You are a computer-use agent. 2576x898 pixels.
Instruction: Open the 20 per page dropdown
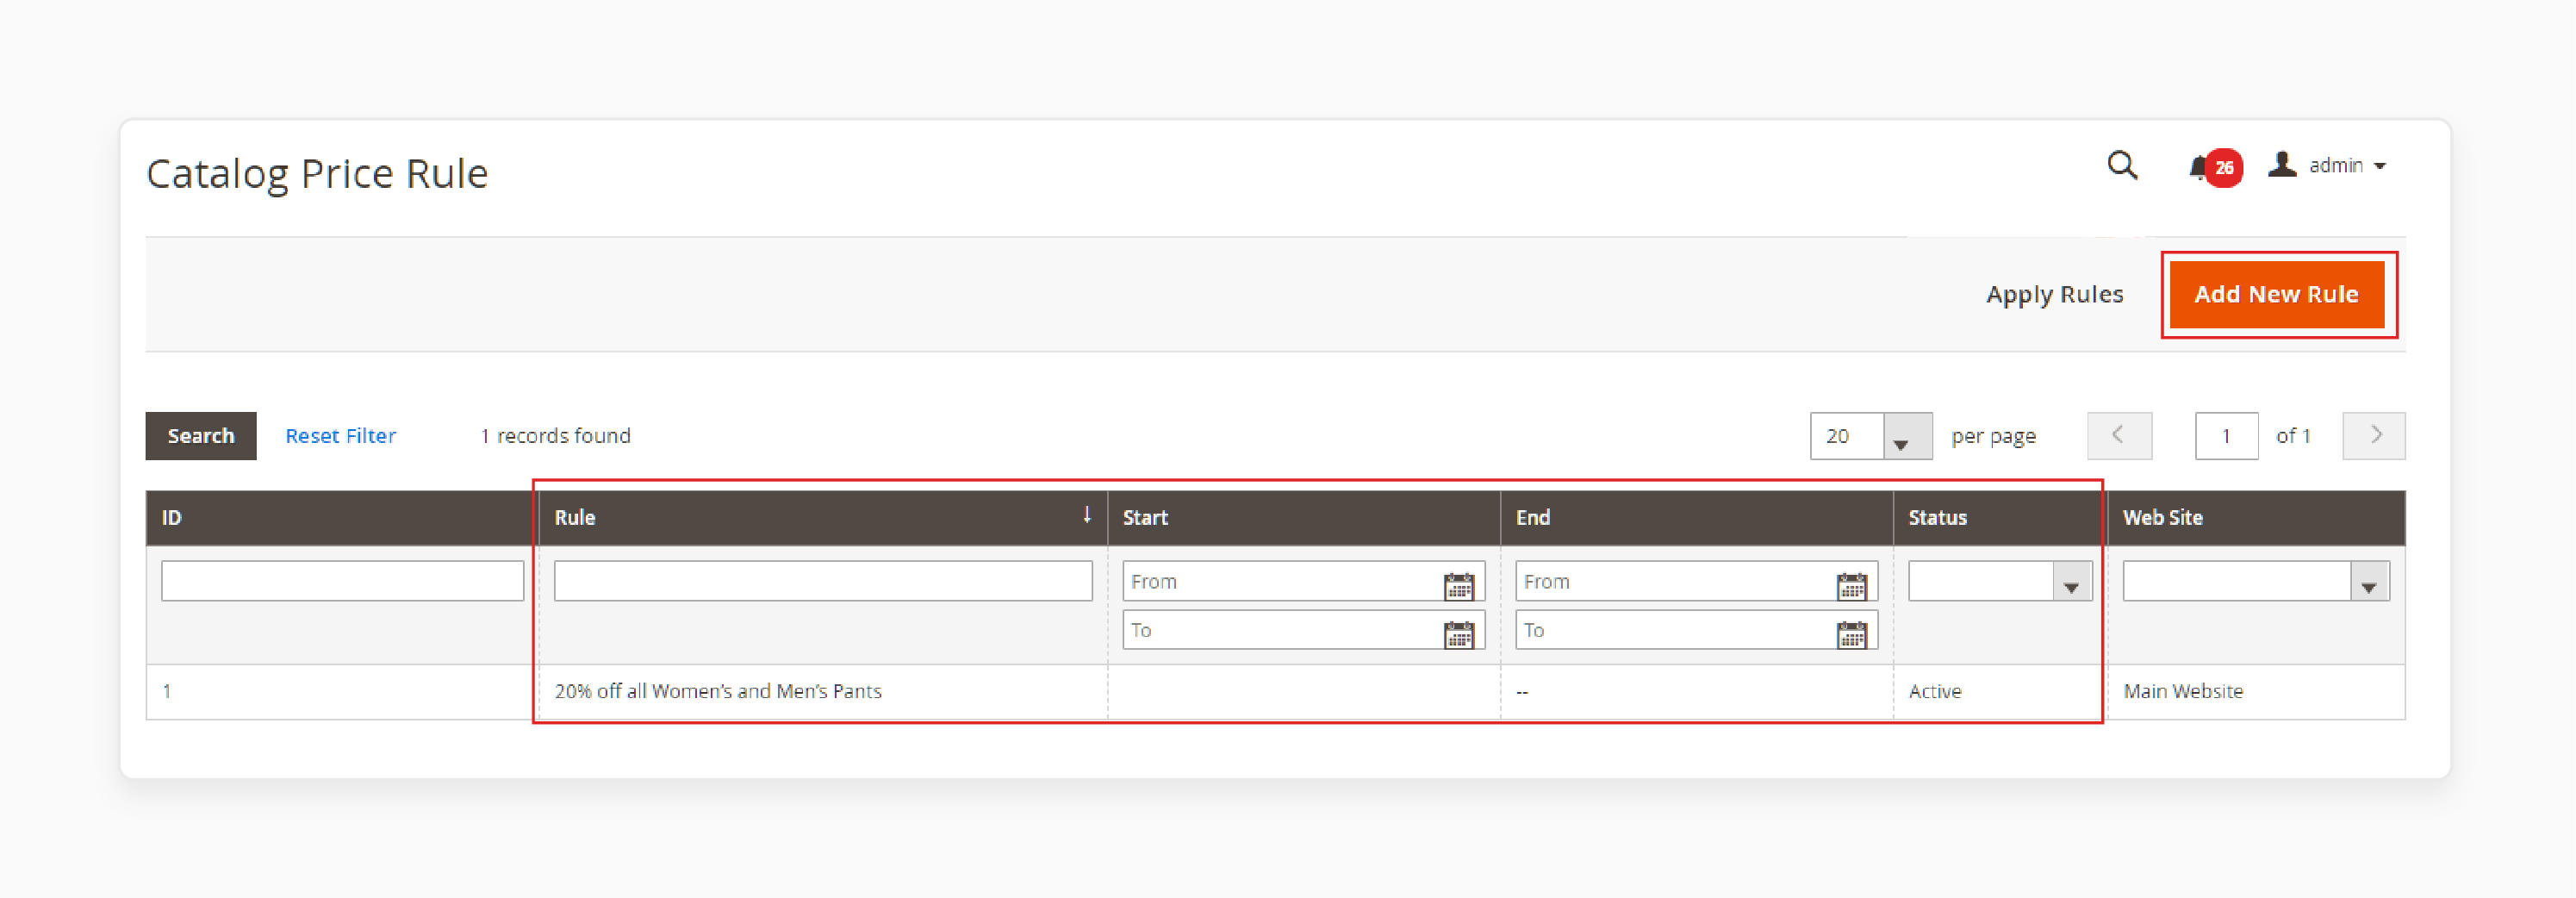pos(1870,436)
